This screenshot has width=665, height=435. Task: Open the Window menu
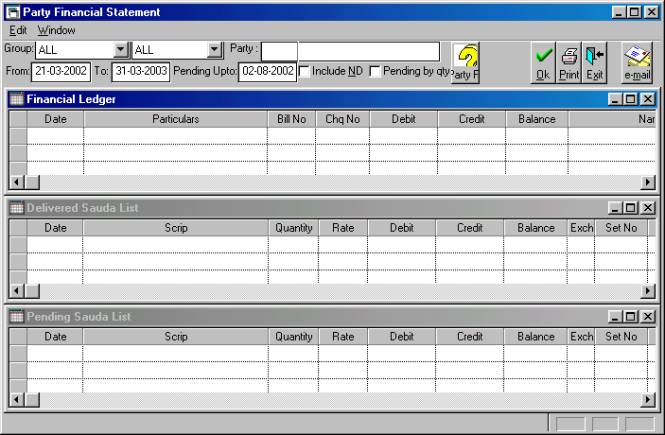tap(56, 31)
